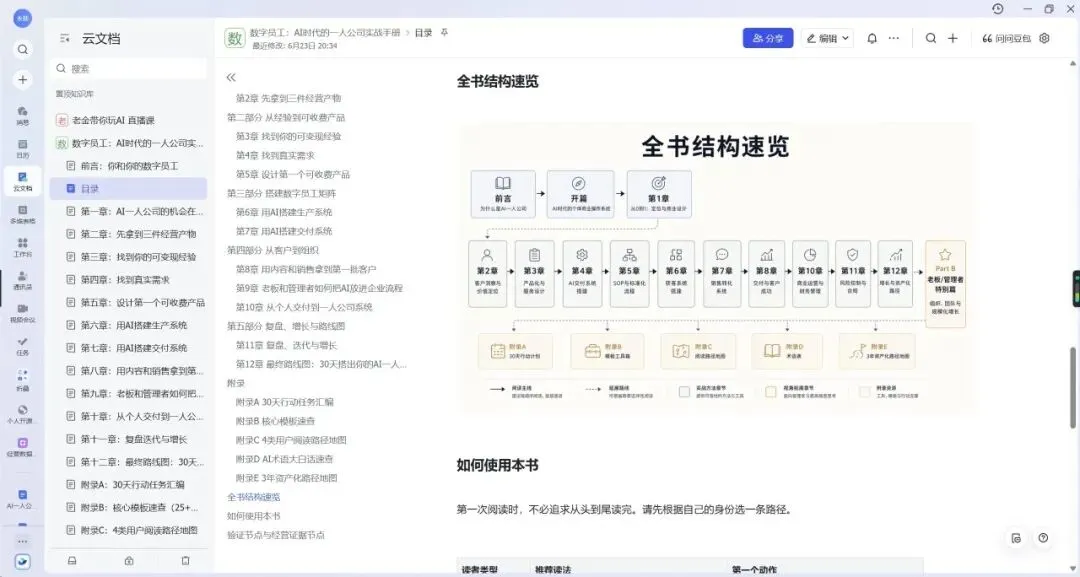Jump to 第4章 找到真实需求 in the outline

point(275,155)
